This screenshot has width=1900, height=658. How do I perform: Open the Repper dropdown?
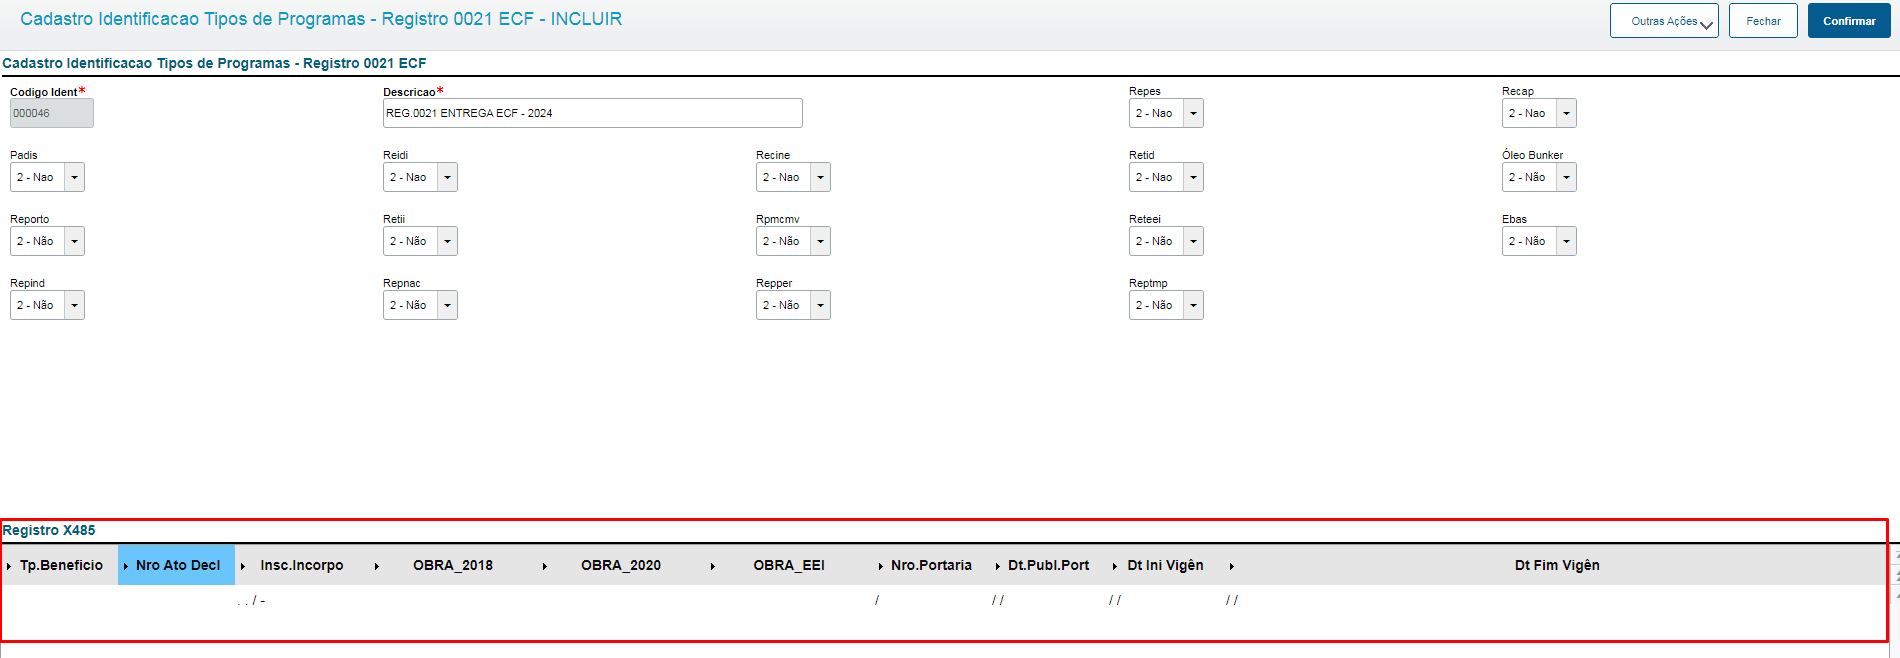[x=793, y=305]
